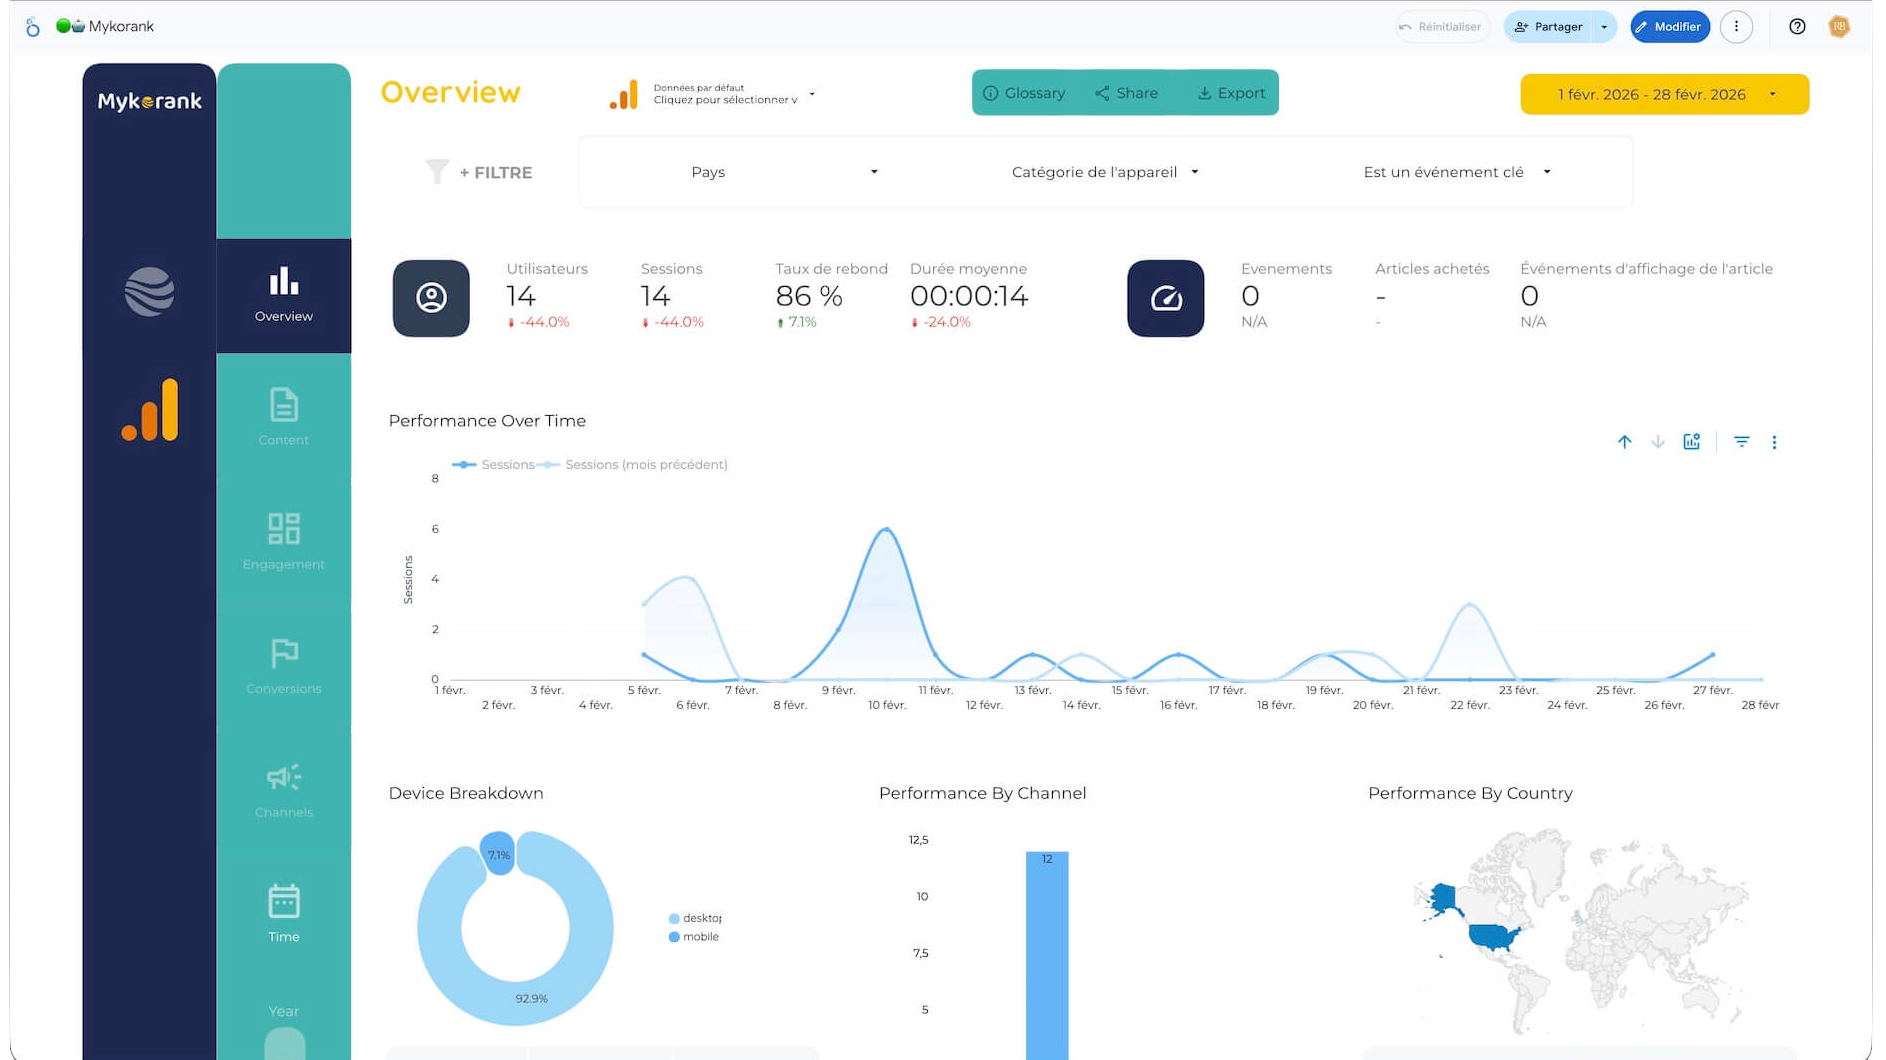Open chart options via the three-dot icon
Screen dimensions: 1886x1060
pyautogui.click(x=1775, y=441)
